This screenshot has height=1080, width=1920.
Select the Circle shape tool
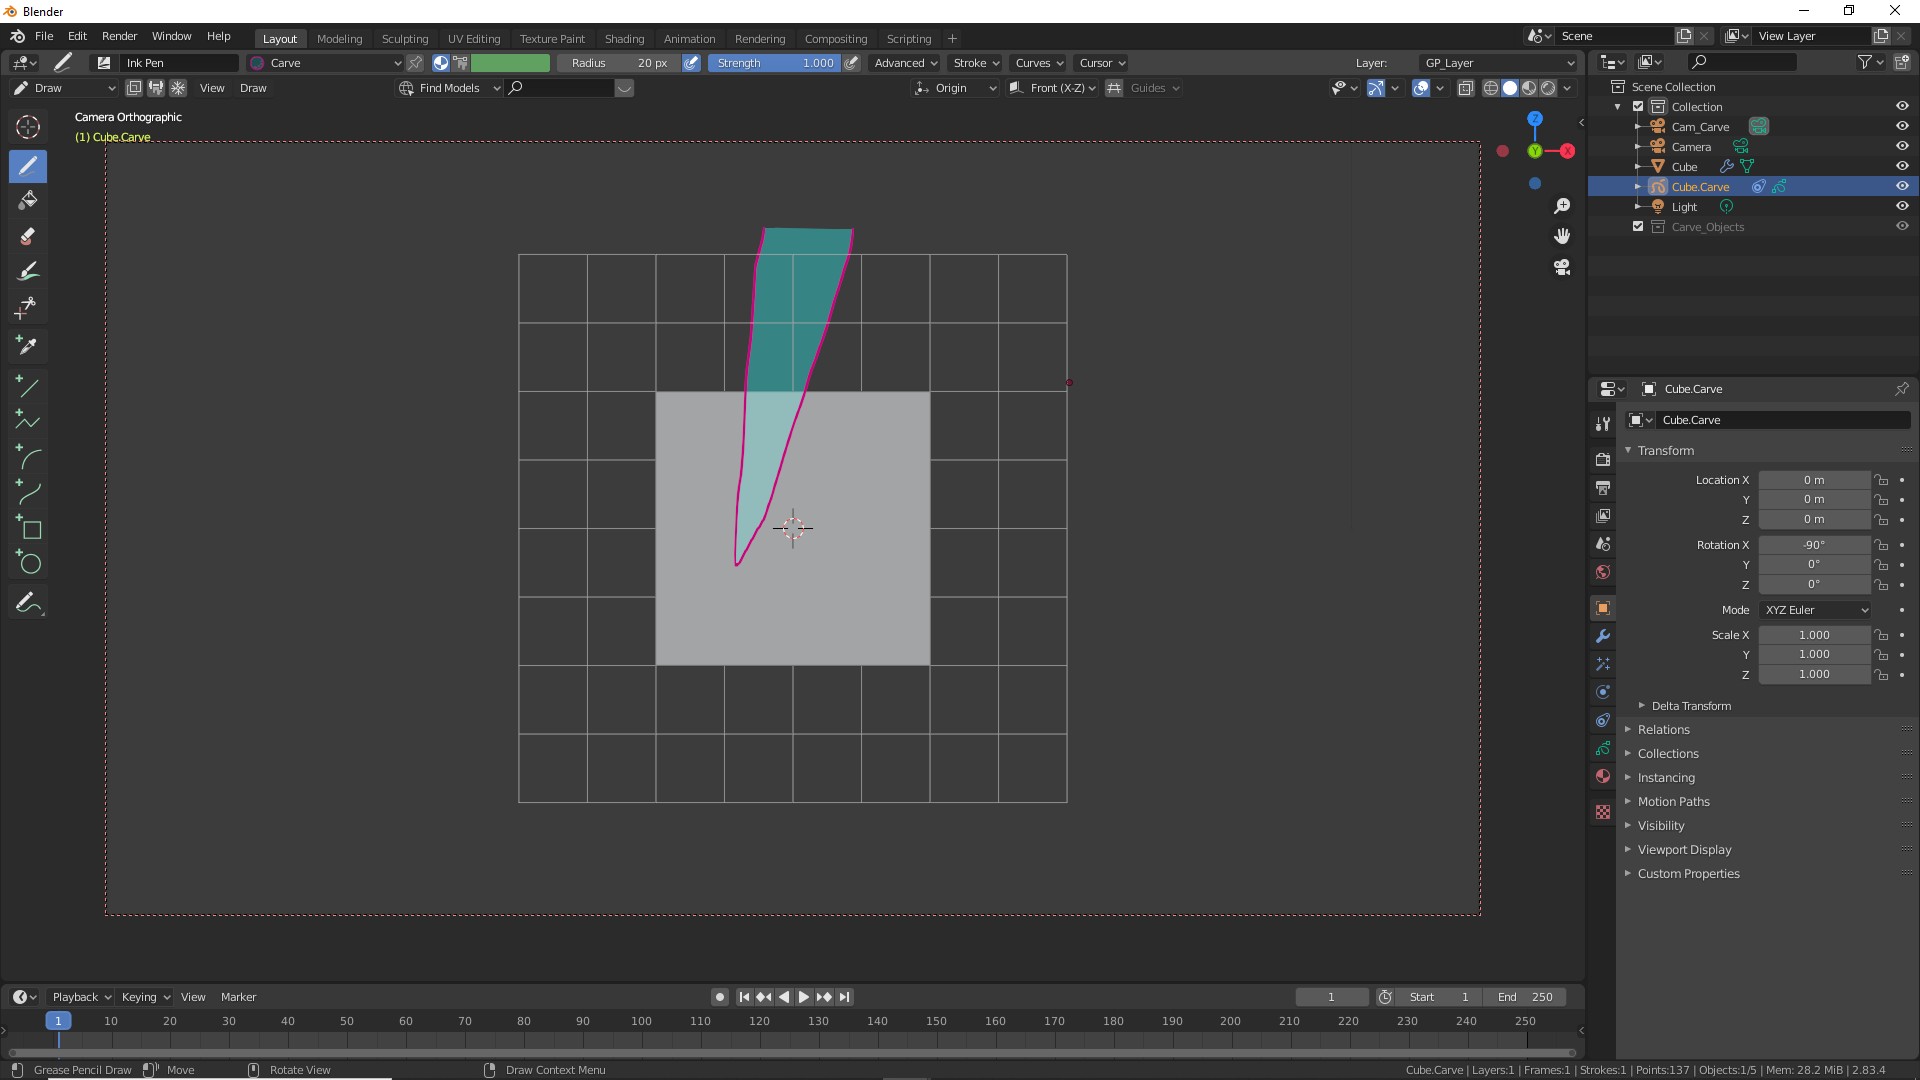point(28,563)
